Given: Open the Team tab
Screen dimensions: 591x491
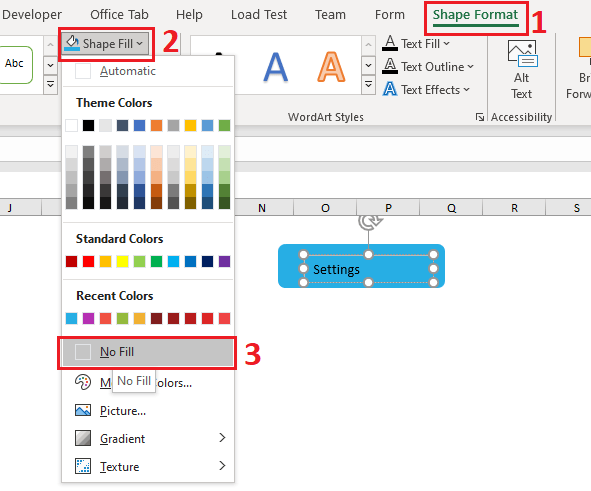Looking at the screenshot, I should point(330,15).
